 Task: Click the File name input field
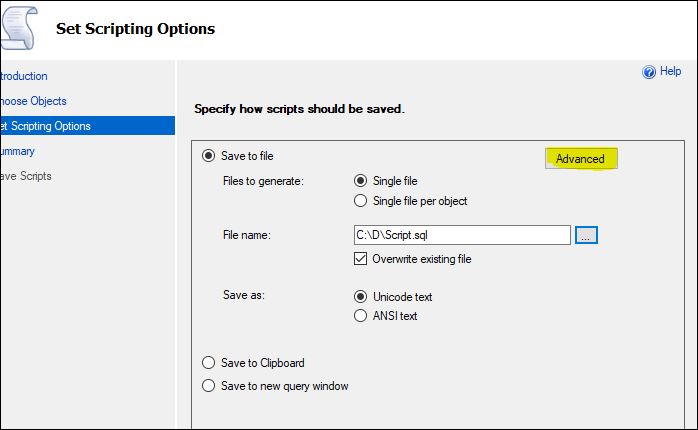(x=462, y=235)
